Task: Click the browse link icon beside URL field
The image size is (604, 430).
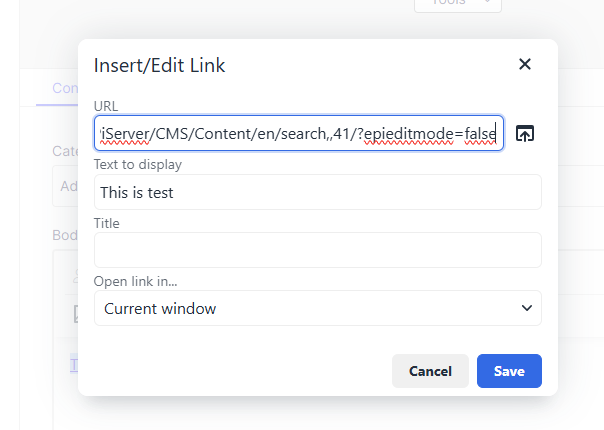Action: click(525, 134)
